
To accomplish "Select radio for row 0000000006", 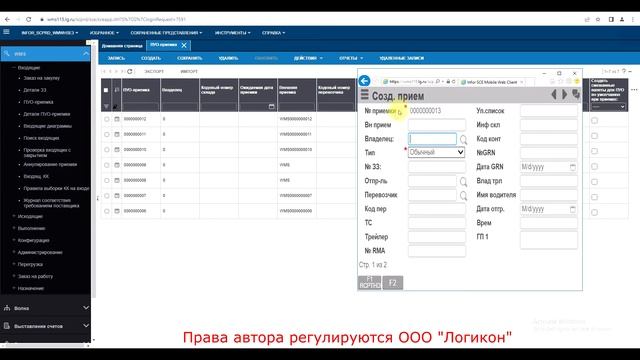I will tap(107, 211).
